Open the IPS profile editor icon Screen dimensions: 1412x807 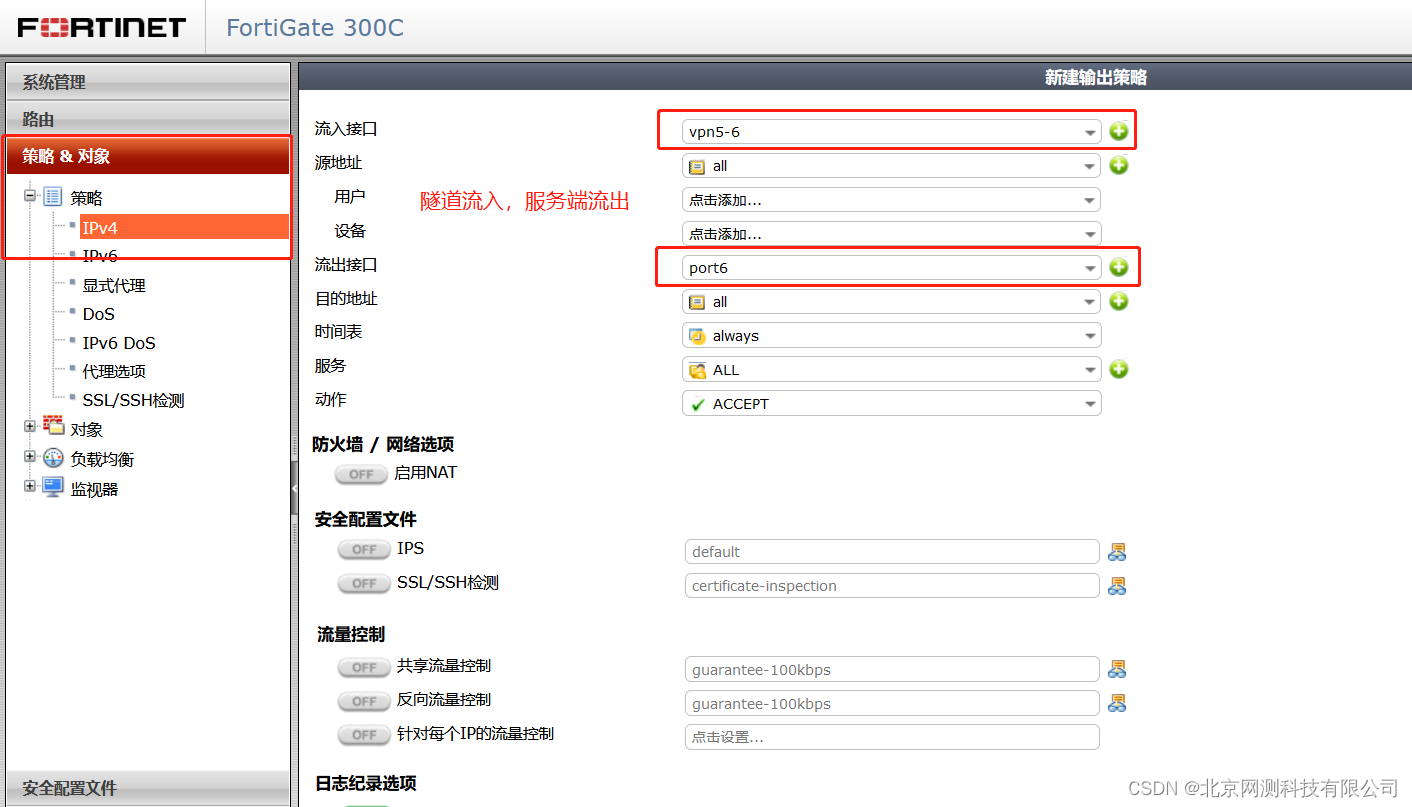pos(1117,552)
